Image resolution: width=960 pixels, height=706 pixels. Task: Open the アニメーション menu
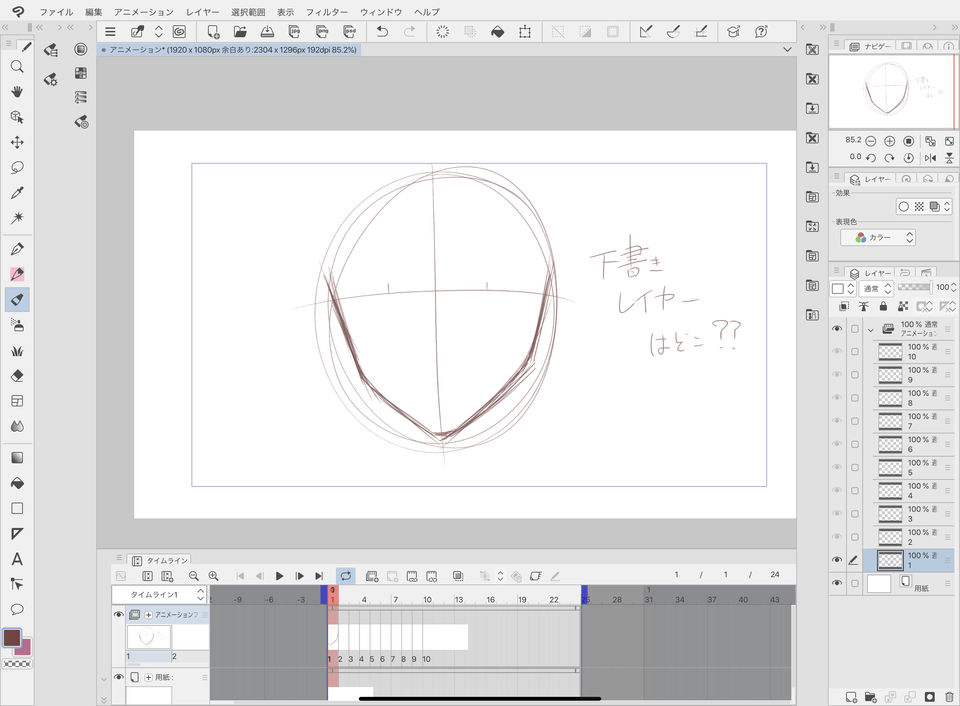[x=143, y=11]
